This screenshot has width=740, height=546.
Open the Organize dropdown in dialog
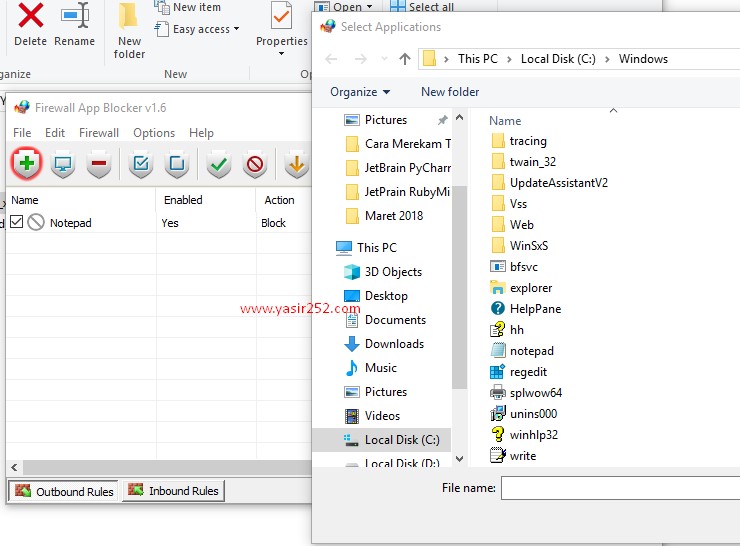click(x=360, y=92)
